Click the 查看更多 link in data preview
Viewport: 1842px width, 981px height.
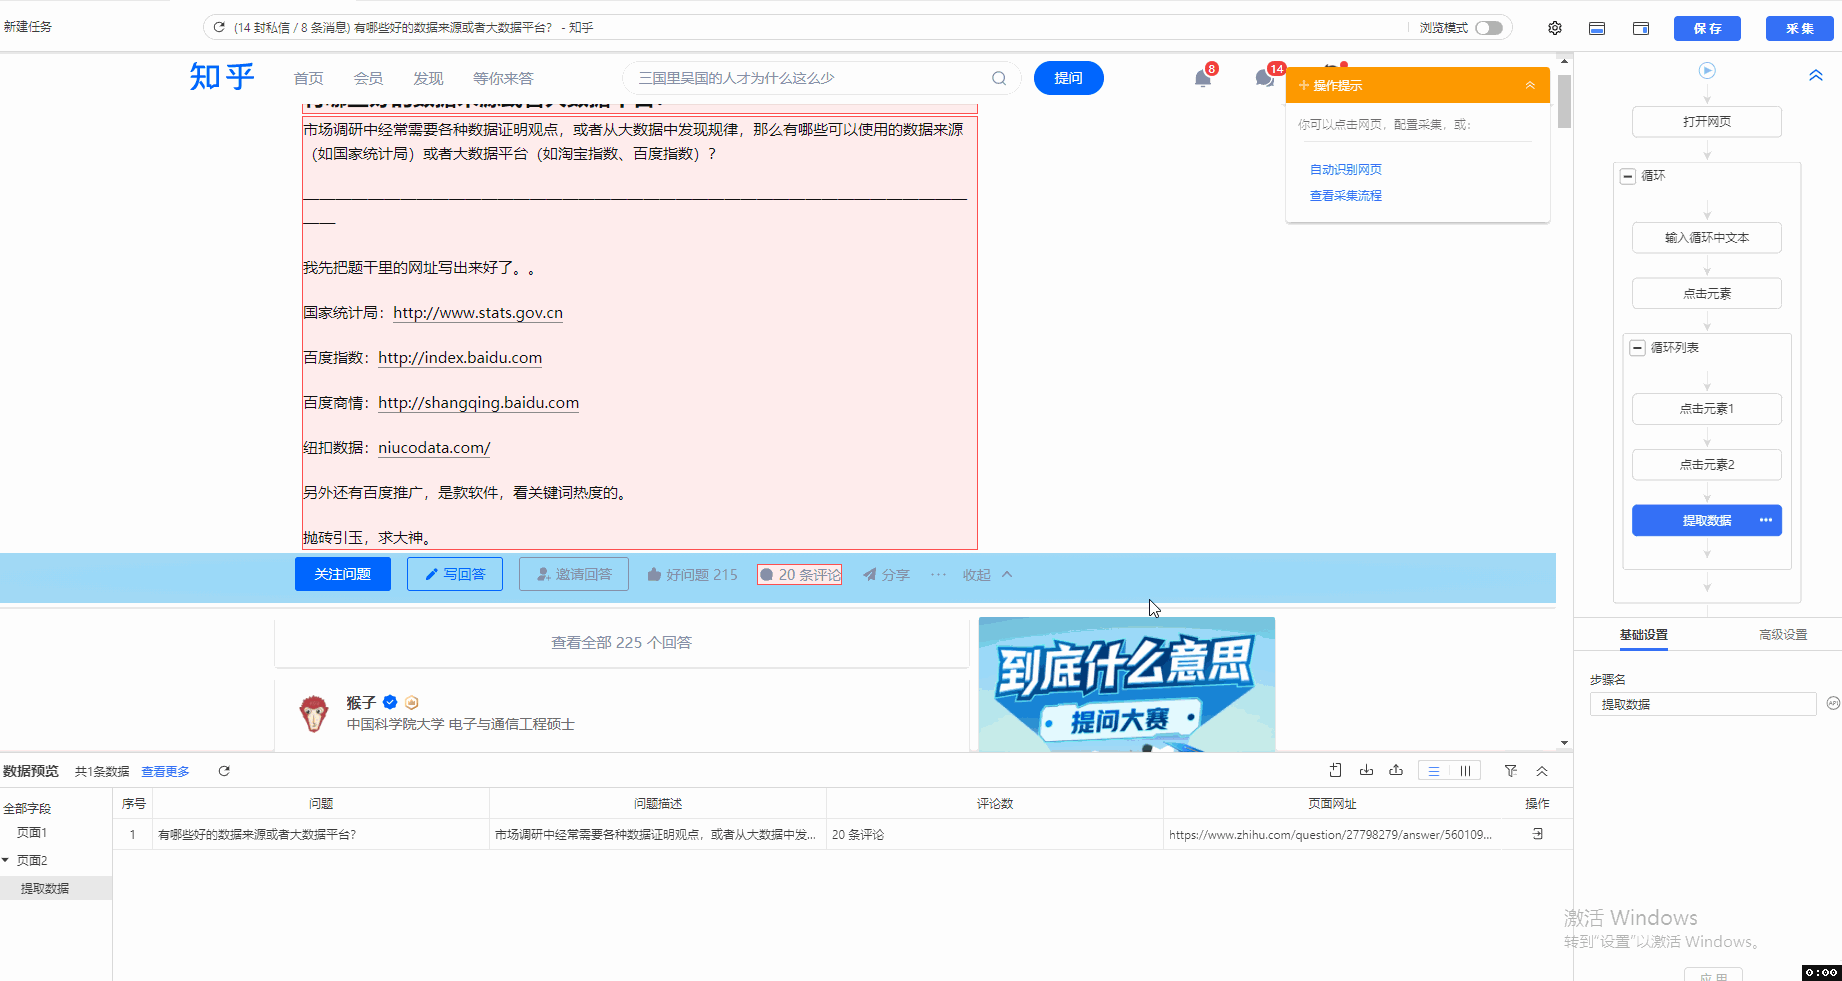coord(165,772)
